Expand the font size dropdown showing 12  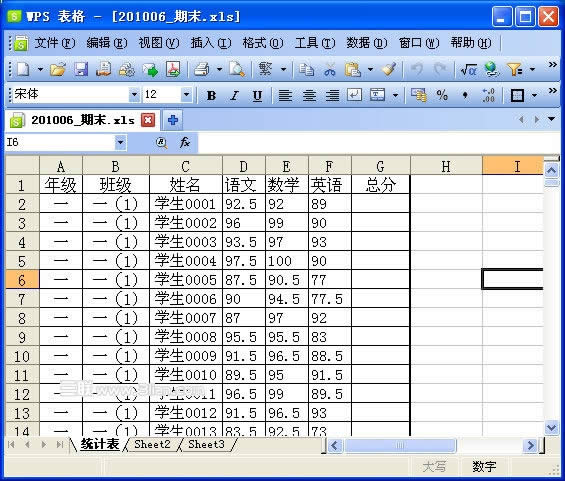coord(186,95)
